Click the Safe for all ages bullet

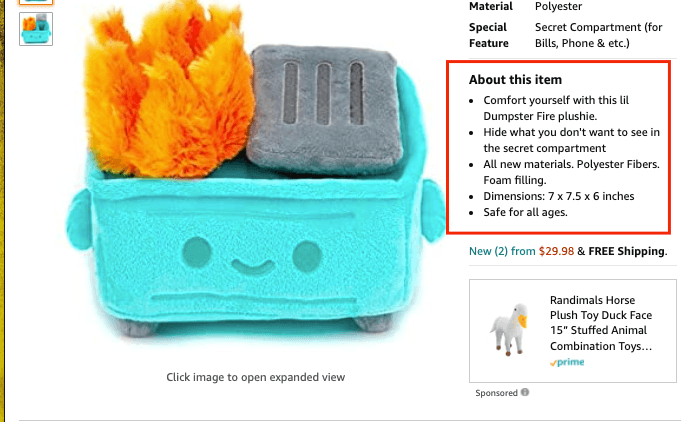click(525, 212)
